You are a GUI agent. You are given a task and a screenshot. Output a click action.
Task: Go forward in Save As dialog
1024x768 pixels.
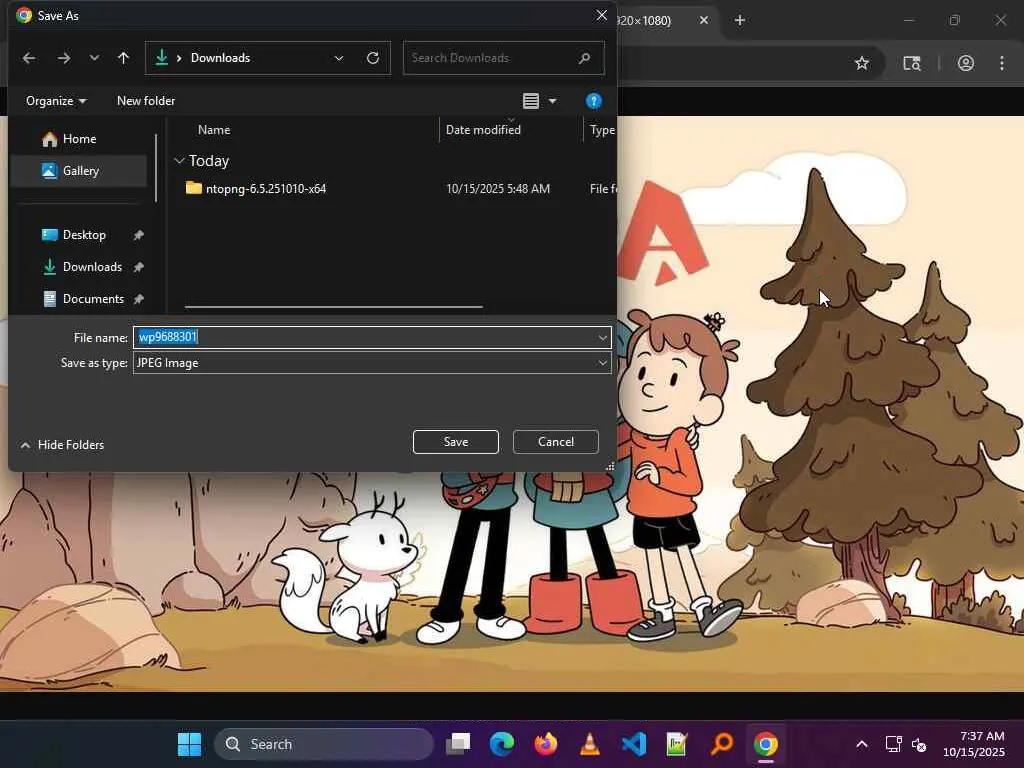[63, 58]
